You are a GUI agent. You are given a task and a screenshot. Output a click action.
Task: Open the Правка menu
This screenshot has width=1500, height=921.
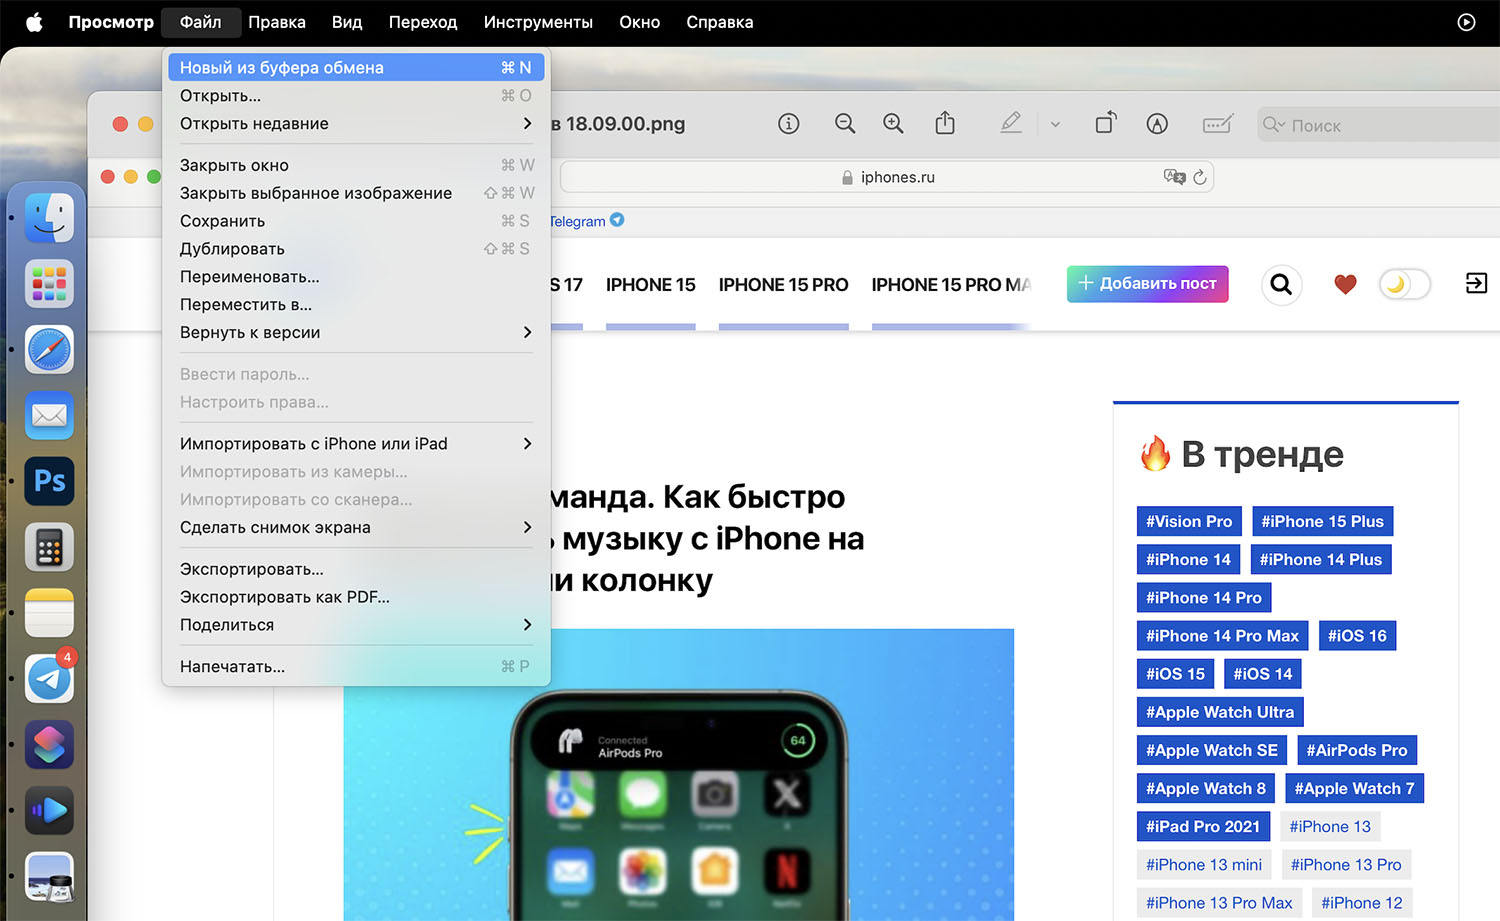click(277, 22)
